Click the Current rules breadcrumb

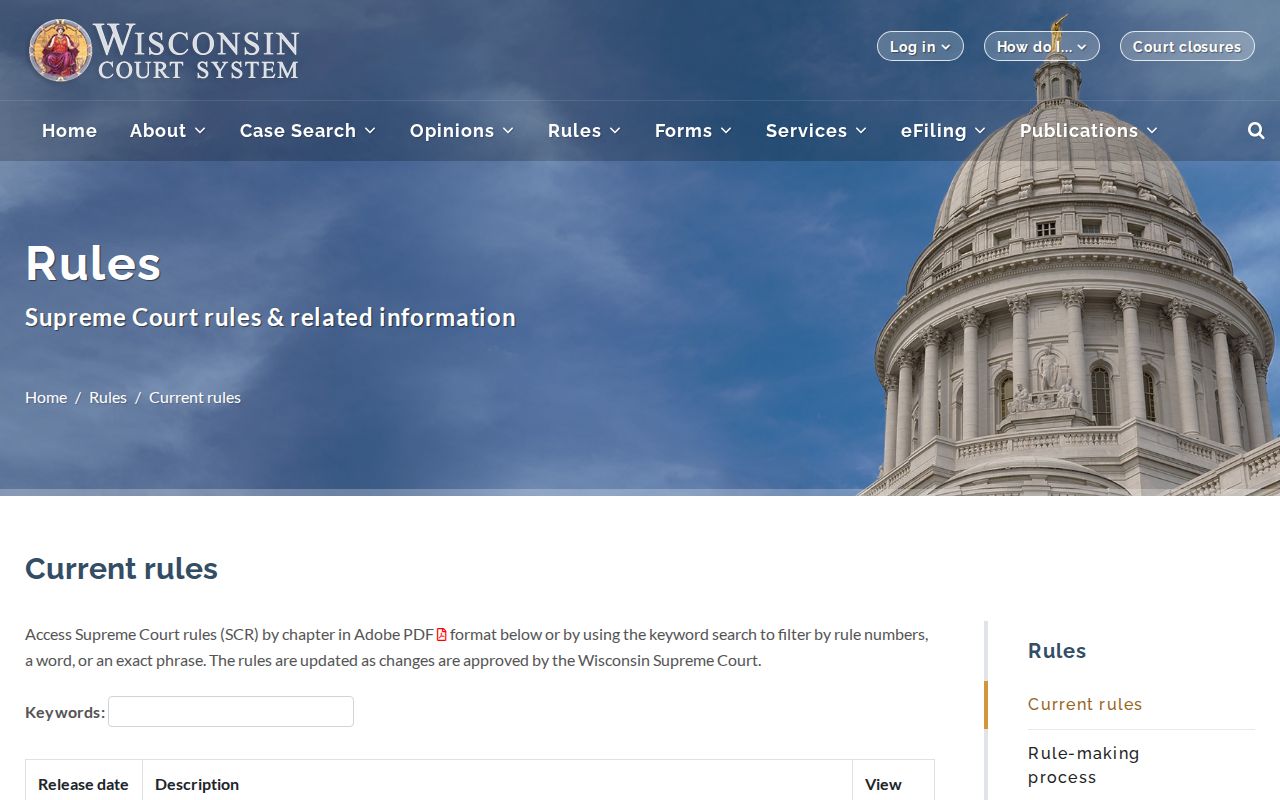[x=195, y=397]
